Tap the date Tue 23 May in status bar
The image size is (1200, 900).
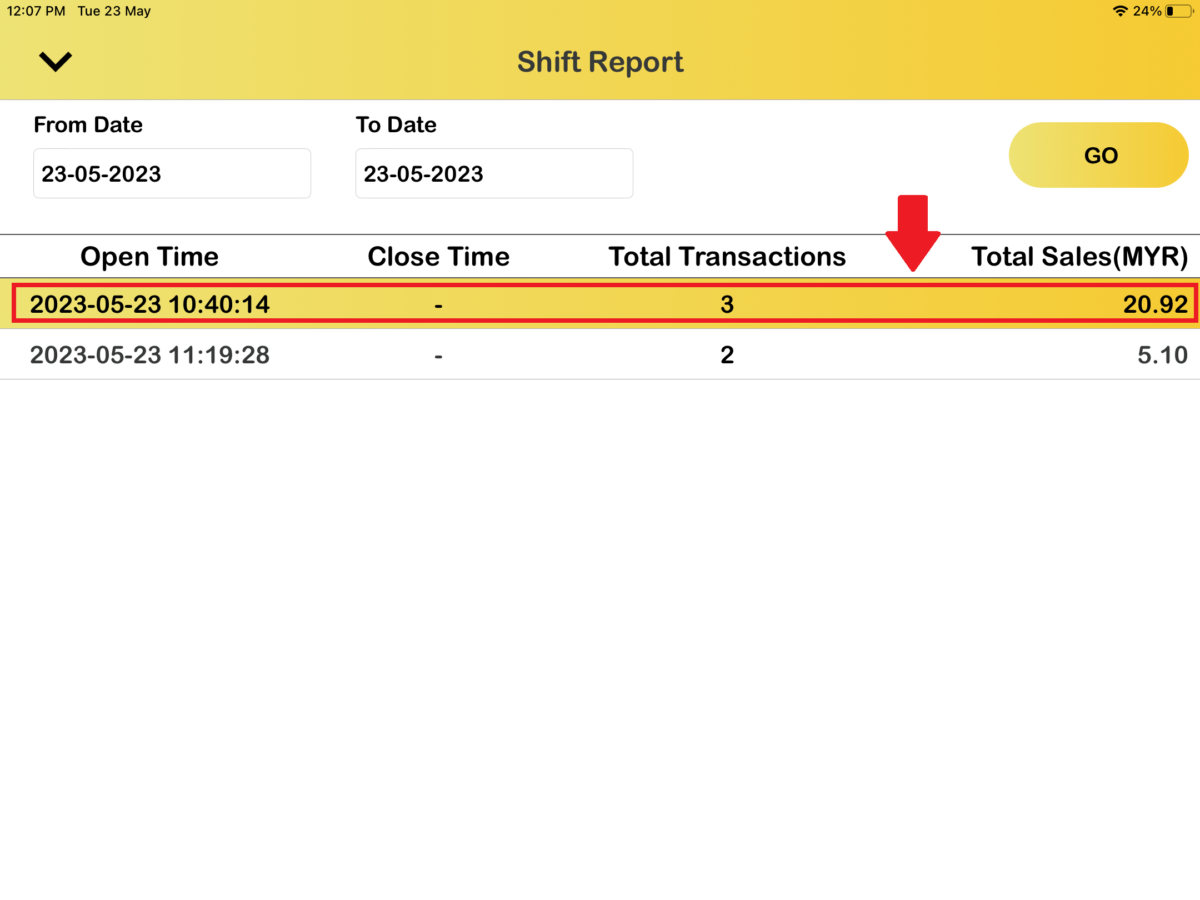[x=112, y=12]
